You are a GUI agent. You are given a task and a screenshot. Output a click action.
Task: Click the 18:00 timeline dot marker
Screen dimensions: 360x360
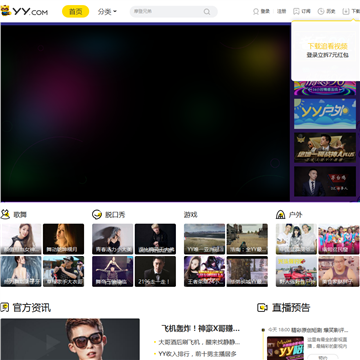[263, 330]
